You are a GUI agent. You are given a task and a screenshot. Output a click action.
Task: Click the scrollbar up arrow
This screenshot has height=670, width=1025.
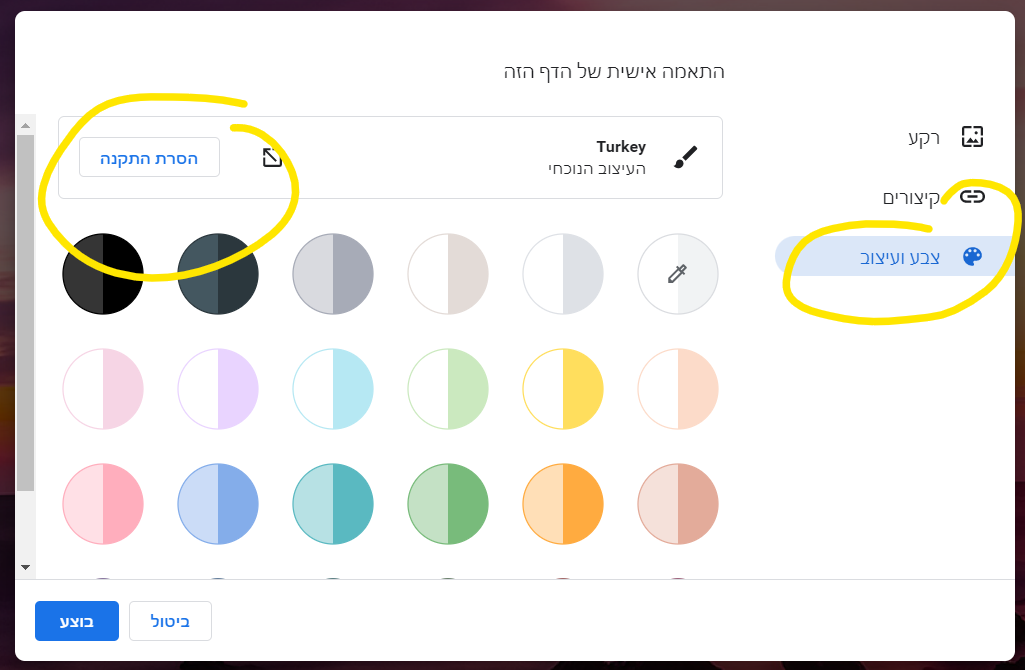pyautogui.click(x=26, y=126)
